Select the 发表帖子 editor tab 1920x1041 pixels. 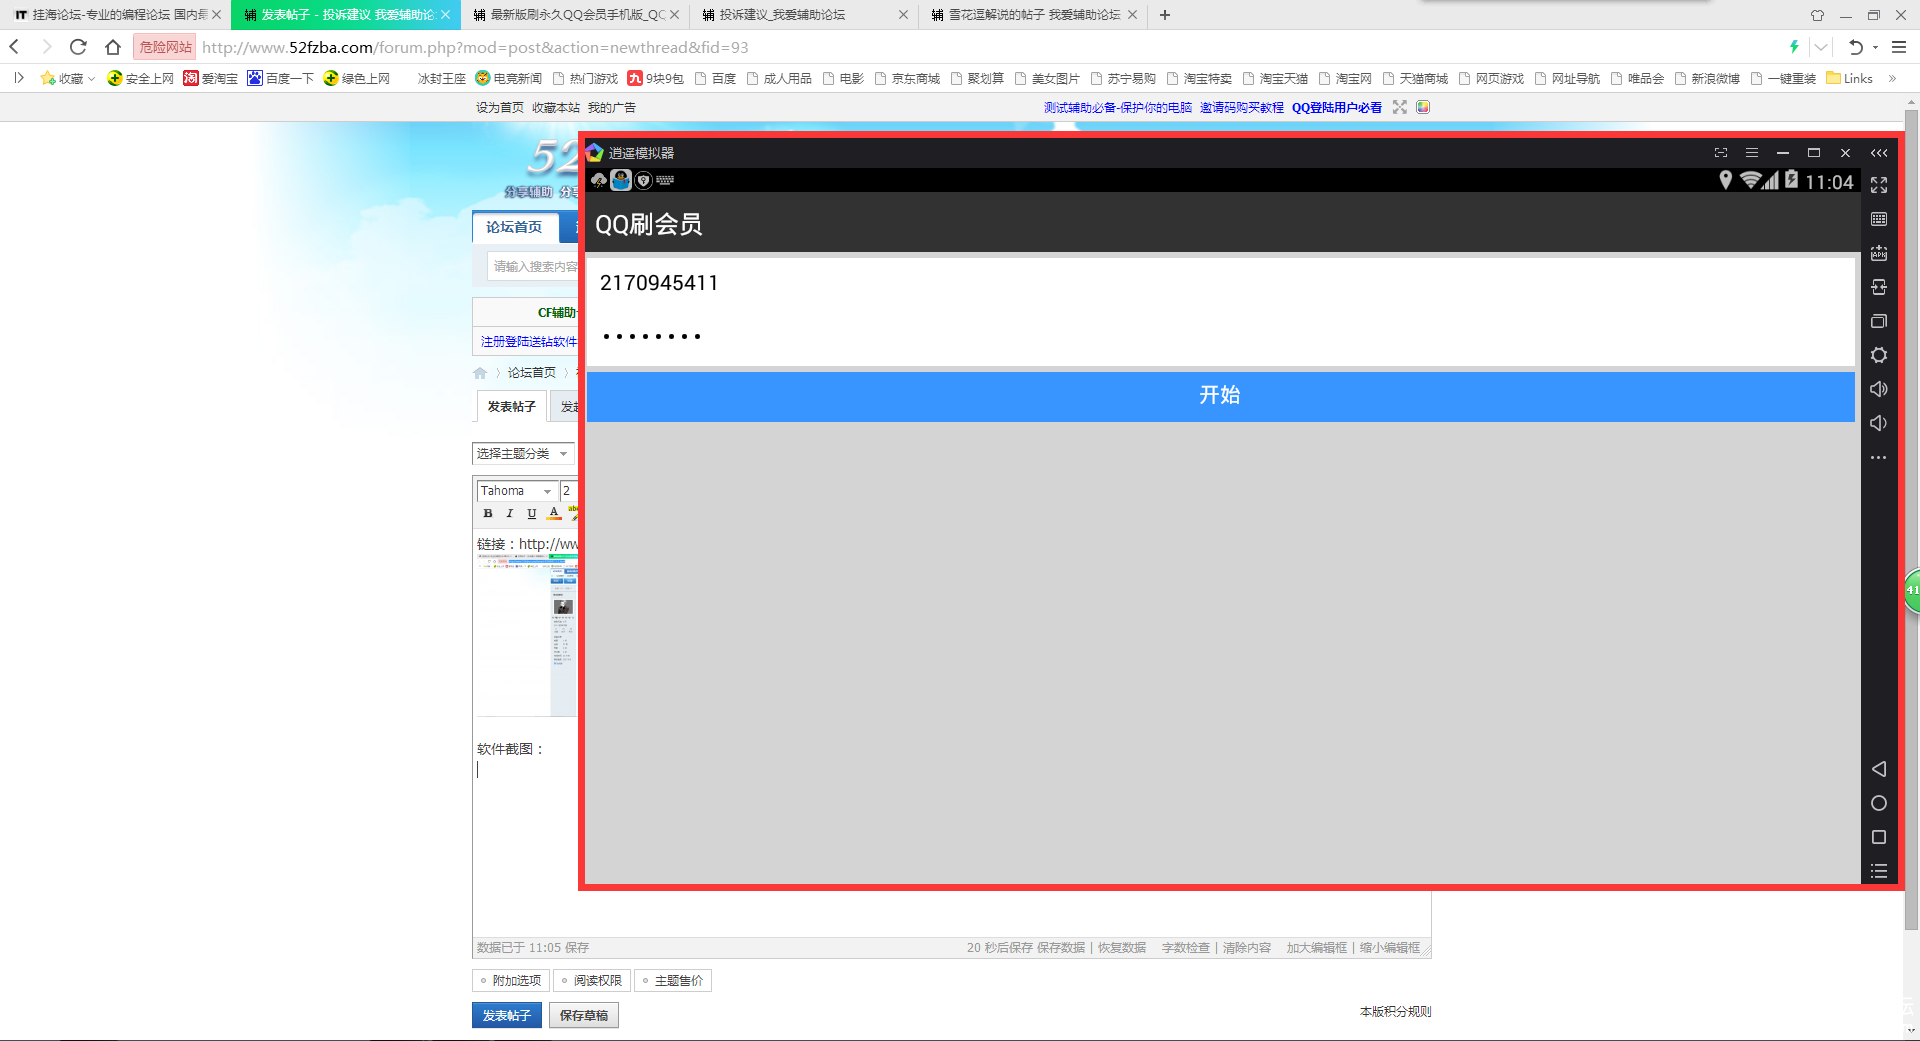pyautogui.click(x=512, y=407)
